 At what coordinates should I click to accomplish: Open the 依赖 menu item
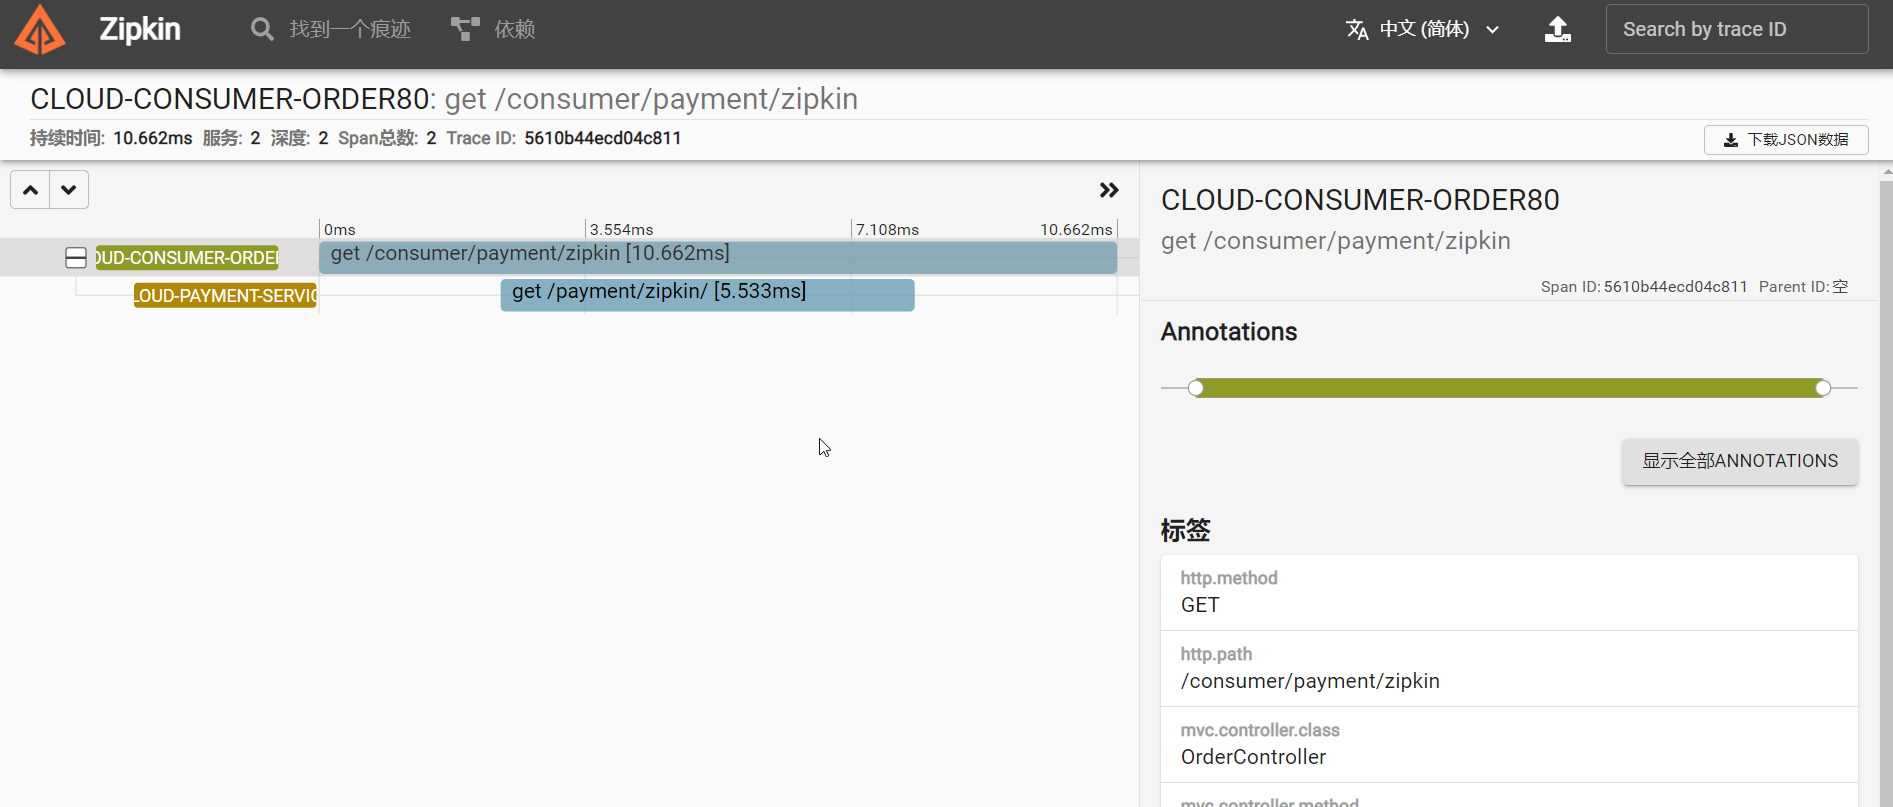coord(494,29)
